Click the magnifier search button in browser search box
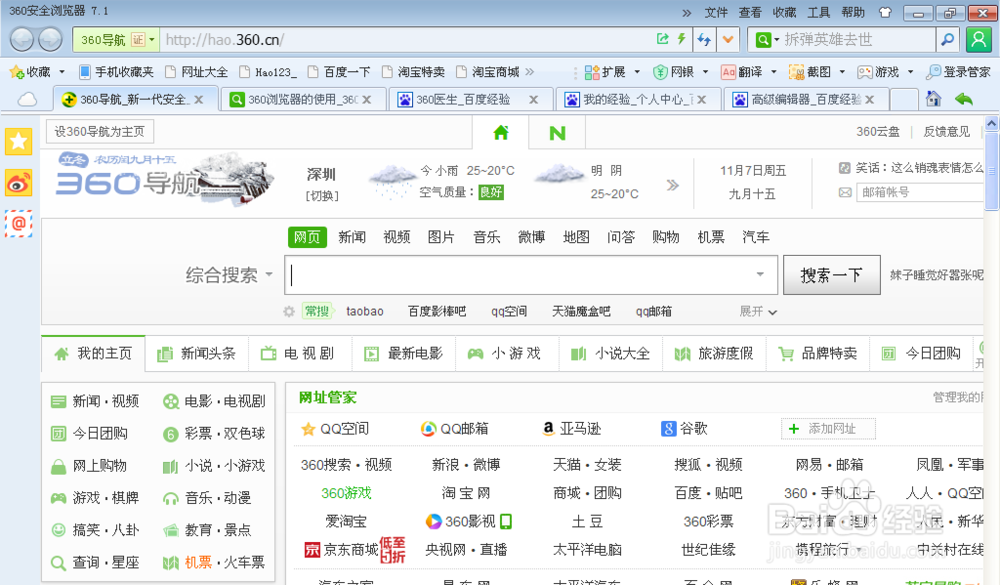 [x=947, y=40]
